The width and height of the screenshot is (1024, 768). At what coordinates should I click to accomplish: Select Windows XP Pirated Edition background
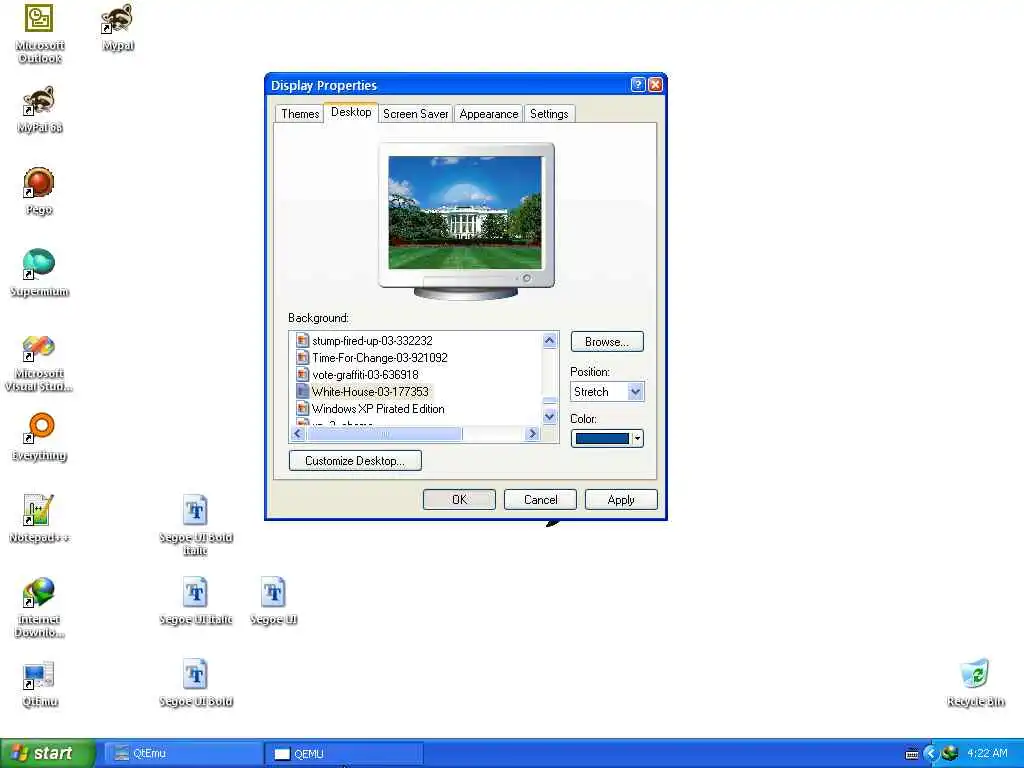pos(370,409)
